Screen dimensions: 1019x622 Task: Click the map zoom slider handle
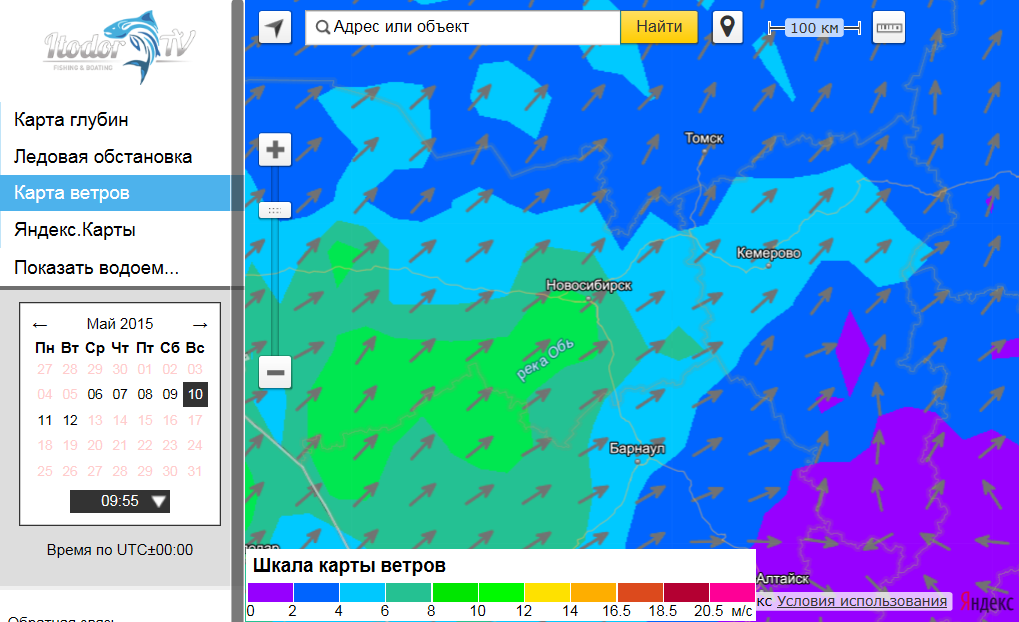(x=275, y=210)
